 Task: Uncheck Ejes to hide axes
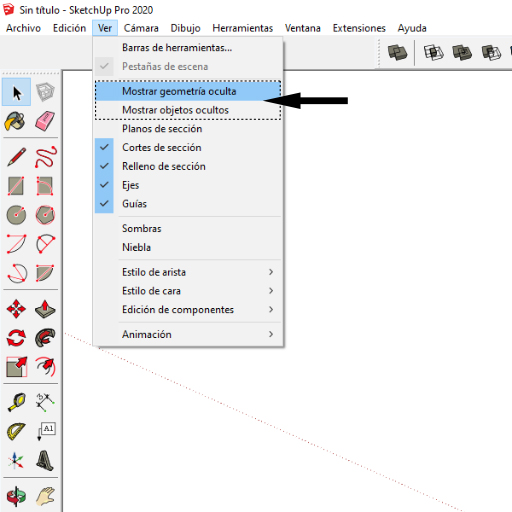pos(188,185)
